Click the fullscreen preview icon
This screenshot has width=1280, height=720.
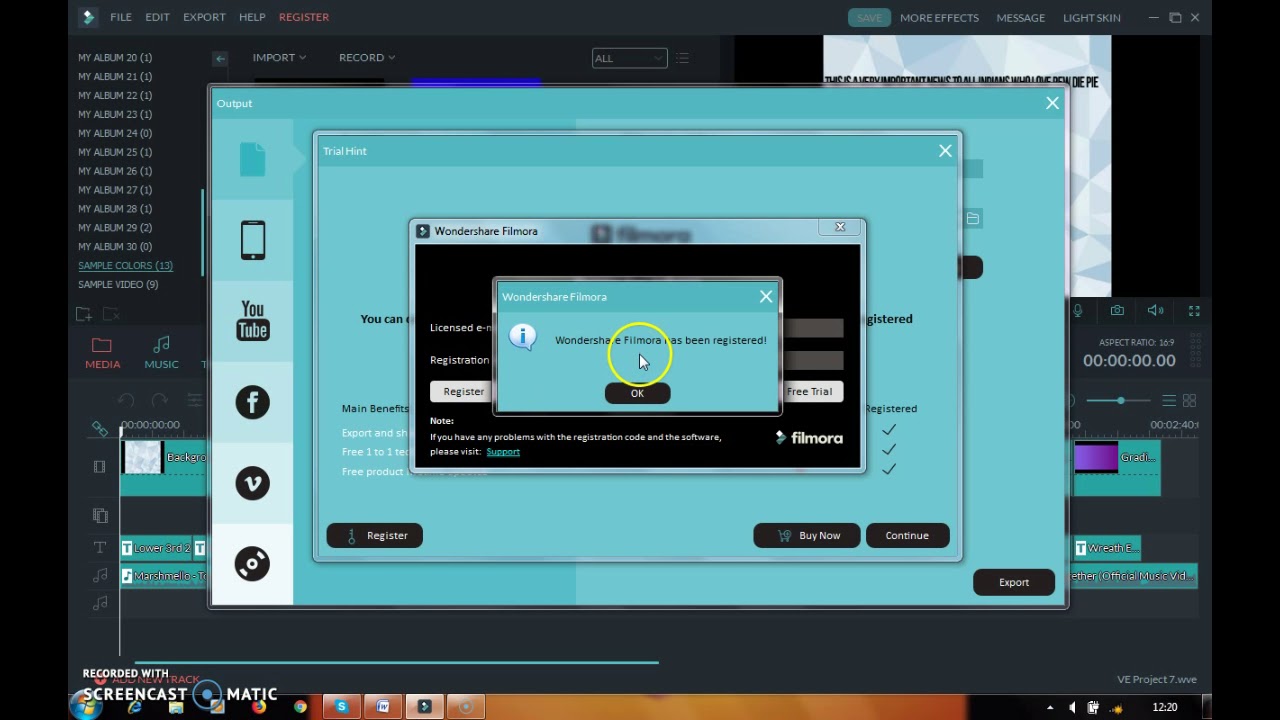click(x=1194, y=311)
